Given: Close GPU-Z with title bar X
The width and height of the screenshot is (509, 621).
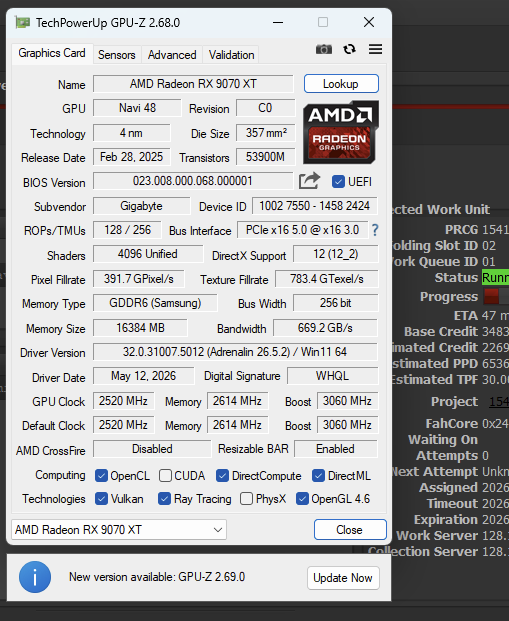Looking at the screenshot, I should coord(369,23).
